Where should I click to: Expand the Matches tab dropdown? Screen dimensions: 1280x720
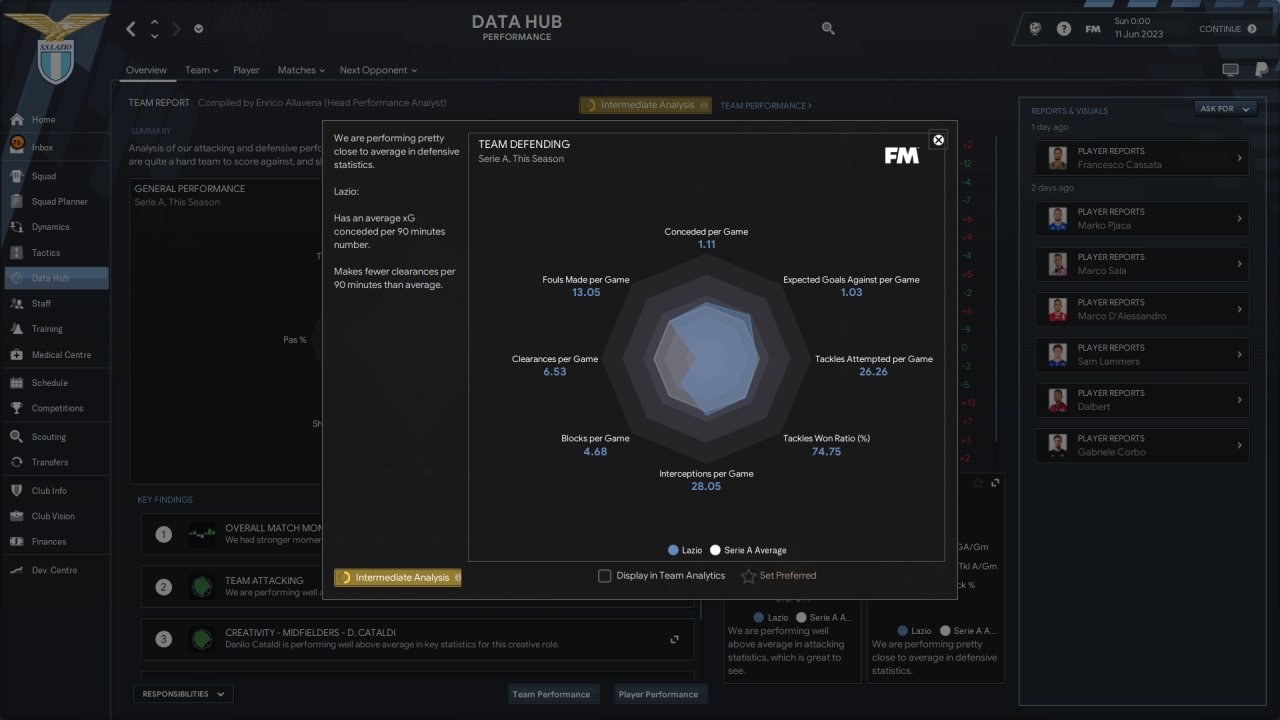coord(301,70)
